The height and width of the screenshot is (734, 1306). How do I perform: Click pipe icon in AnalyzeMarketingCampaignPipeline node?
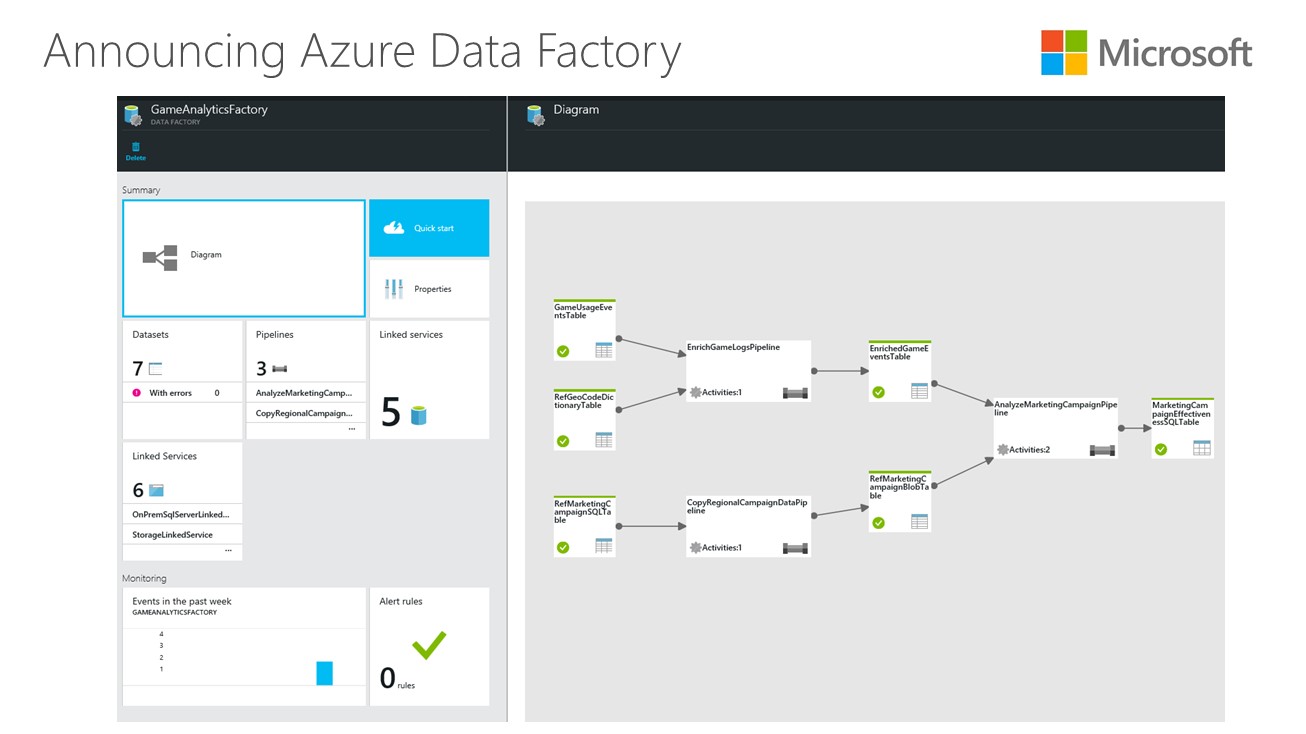[1101, 450]
